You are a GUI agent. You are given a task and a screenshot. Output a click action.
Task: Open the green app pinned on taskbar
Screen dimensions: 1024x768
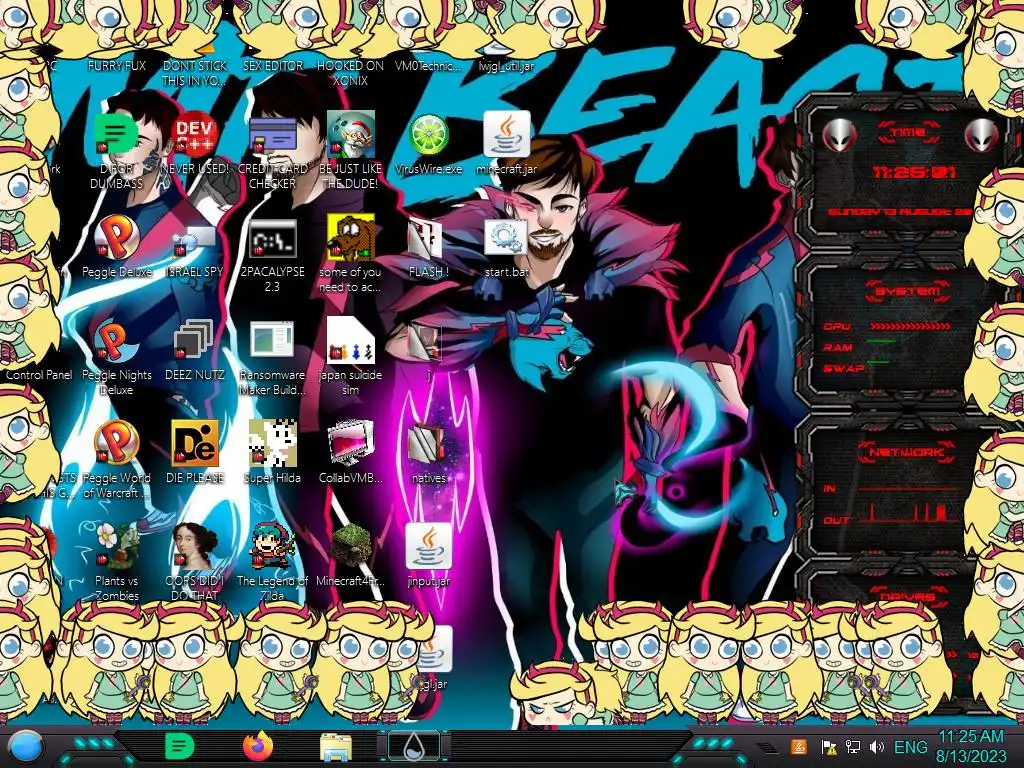[179, 746]
